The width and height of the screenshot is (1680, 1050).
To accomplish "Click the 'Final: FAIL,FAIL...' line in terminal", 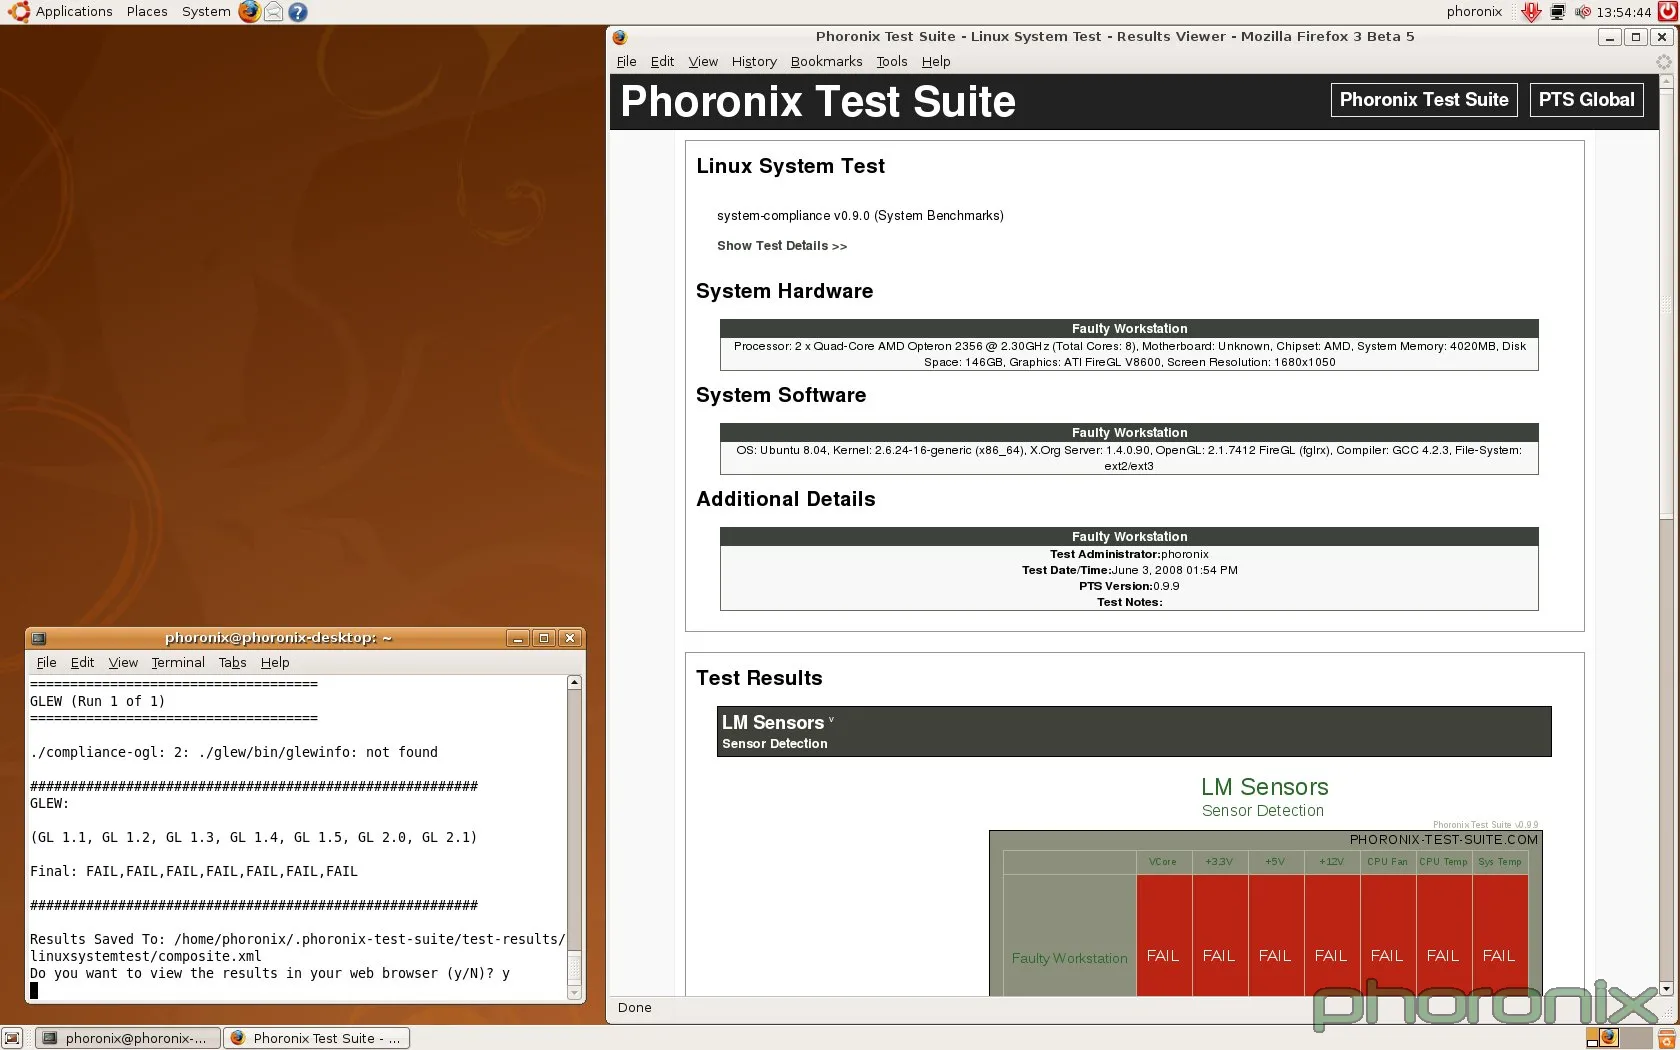I will tap(194, 871).
